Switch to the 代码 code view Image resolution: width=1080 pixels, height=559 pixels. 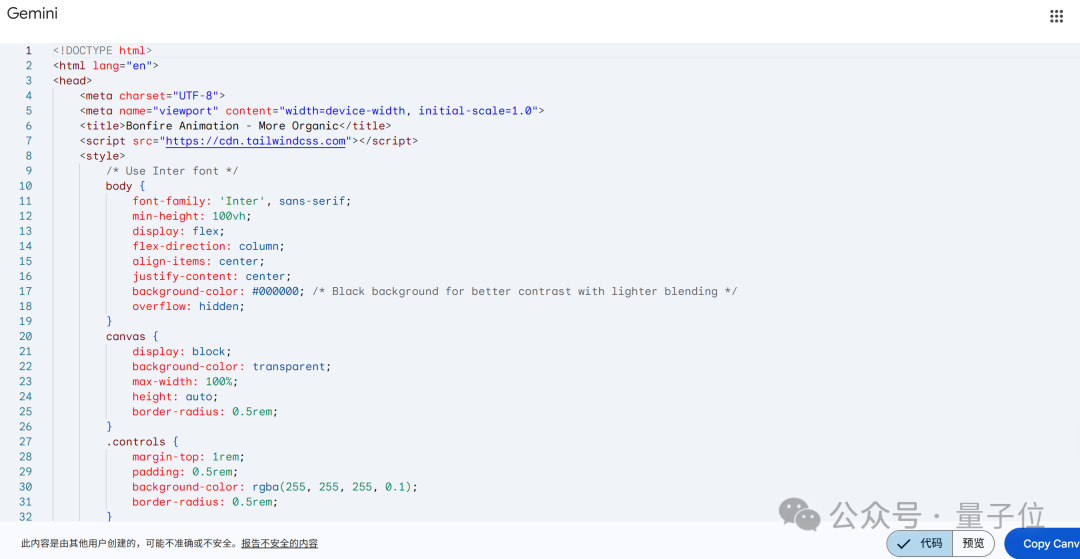(x=921, y=543)
